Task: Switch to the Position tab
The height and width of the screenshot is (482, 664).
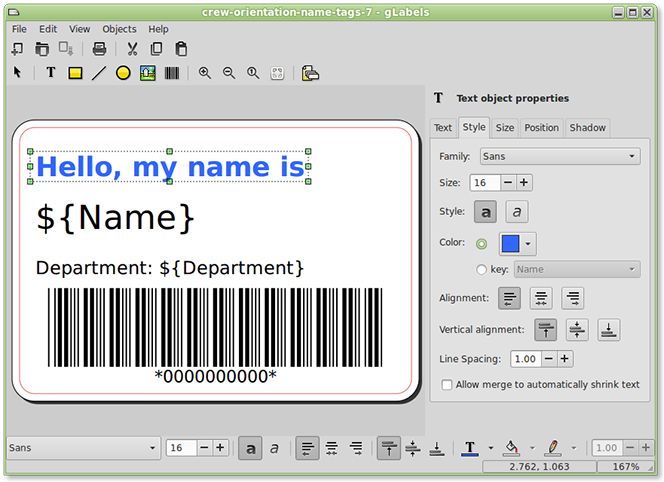Action: [542, 127]
